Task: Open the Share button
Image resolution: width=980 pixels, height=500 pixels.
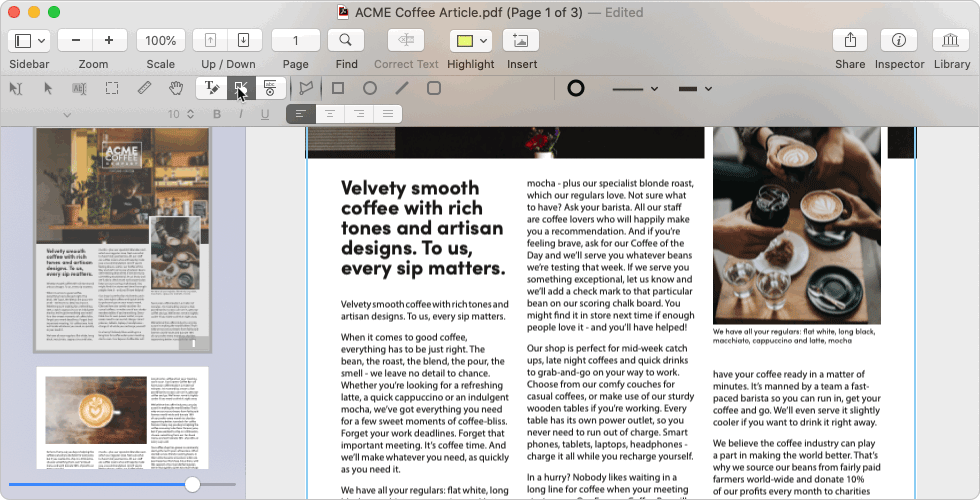Action: (x=850, y=41)
